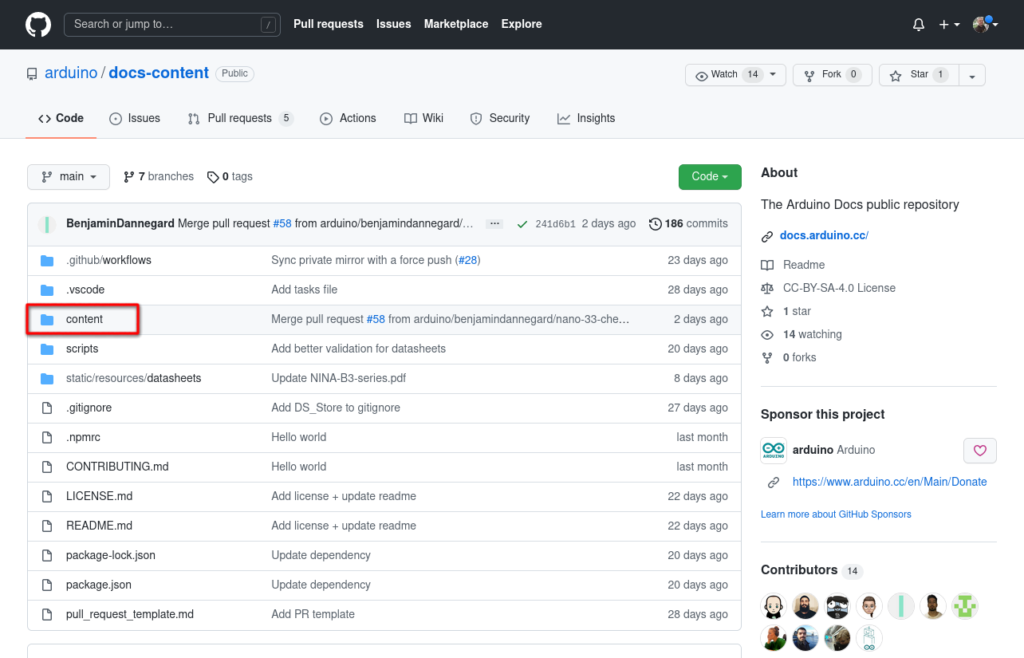Image resolution: width=1024 pixels, height=658 pixels.
Task: Open the arduino sponsor profile logo
Action: click(773, 450)
